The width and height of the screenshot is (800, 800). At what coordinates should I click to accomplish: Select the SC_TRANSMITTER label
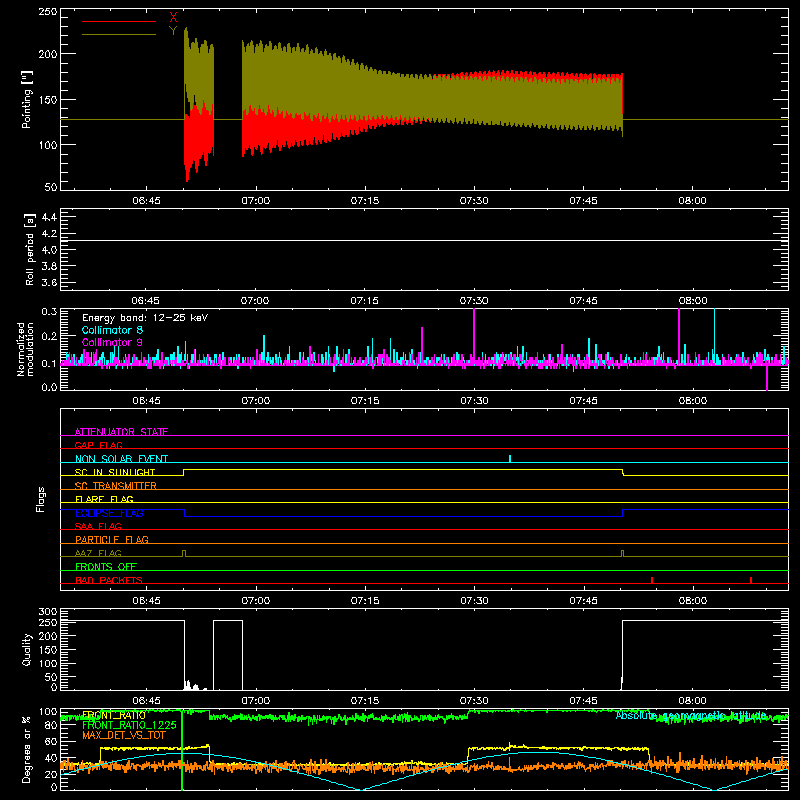[x=115, y=486]
